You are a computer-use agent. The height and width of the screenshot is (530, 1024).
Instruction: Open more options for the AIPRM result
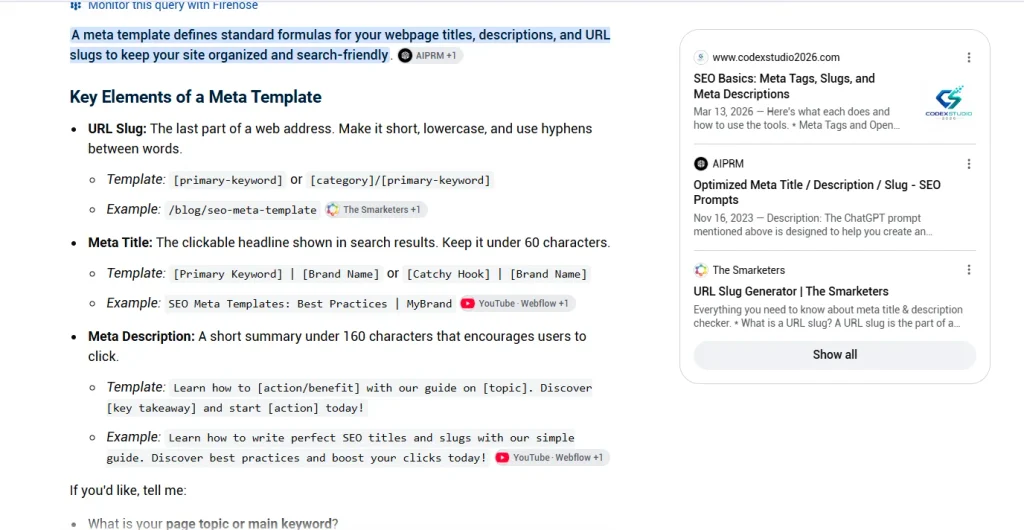969,164
